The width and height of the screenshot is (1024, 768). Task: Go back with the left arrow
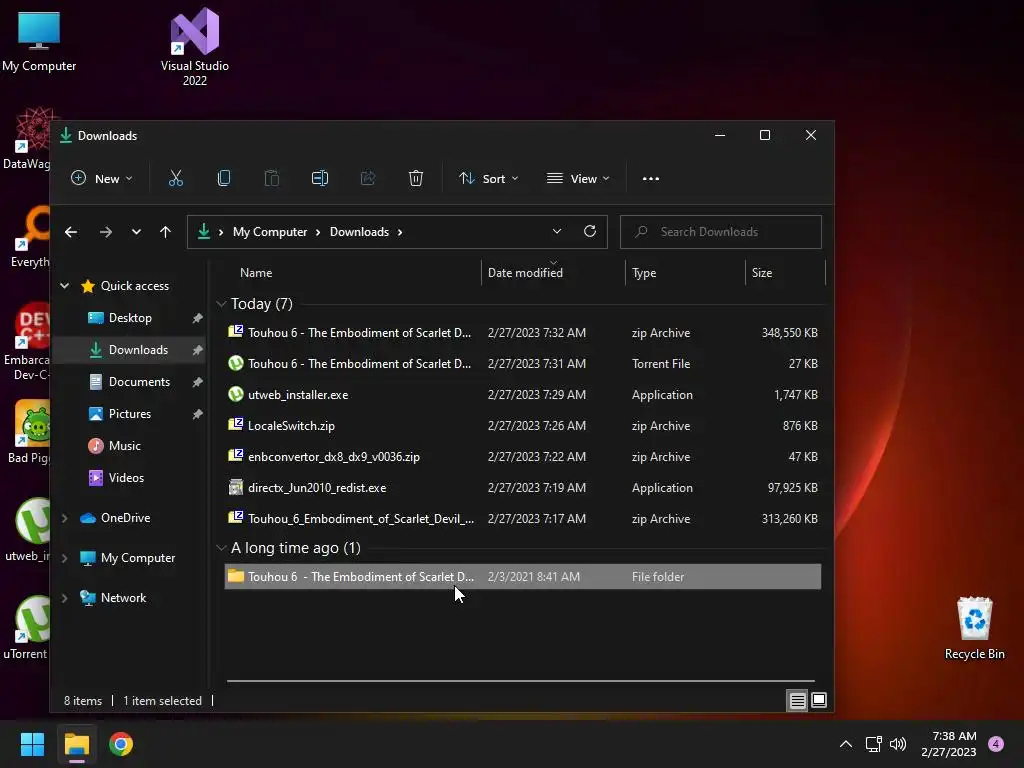click(x=71, y=232)
